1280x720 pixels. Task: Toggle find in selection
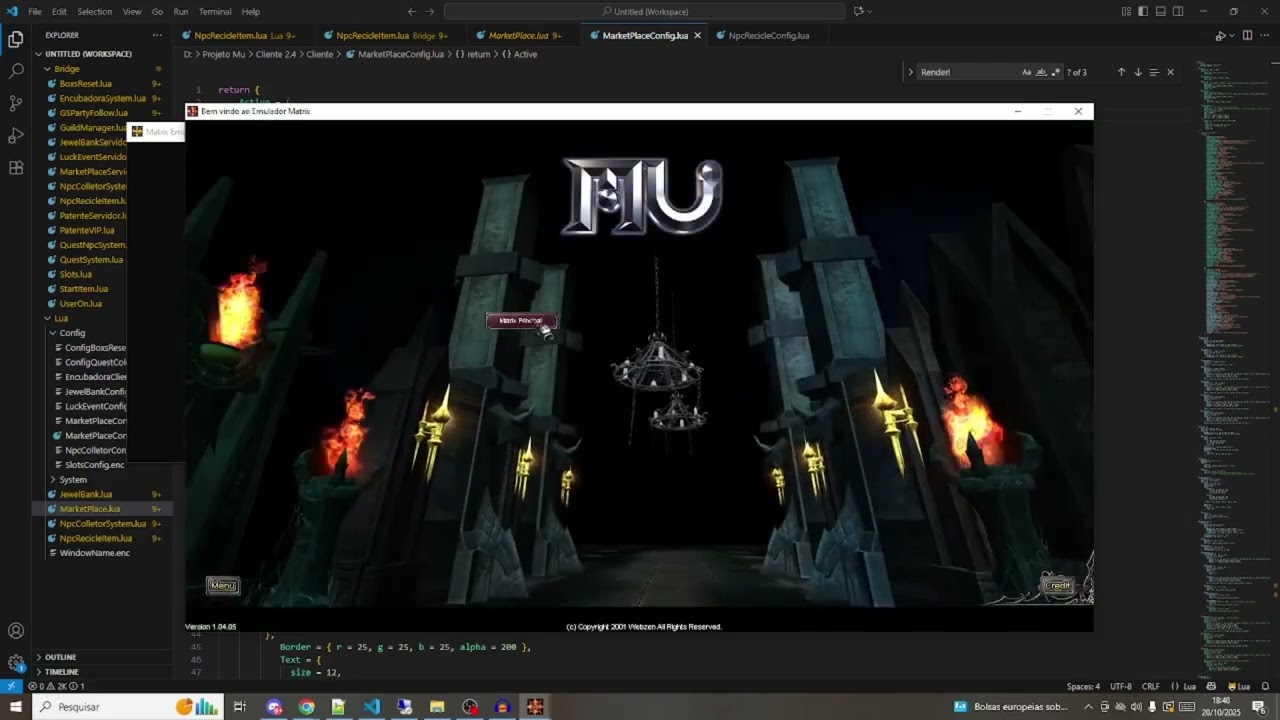tap(1154, 72)
